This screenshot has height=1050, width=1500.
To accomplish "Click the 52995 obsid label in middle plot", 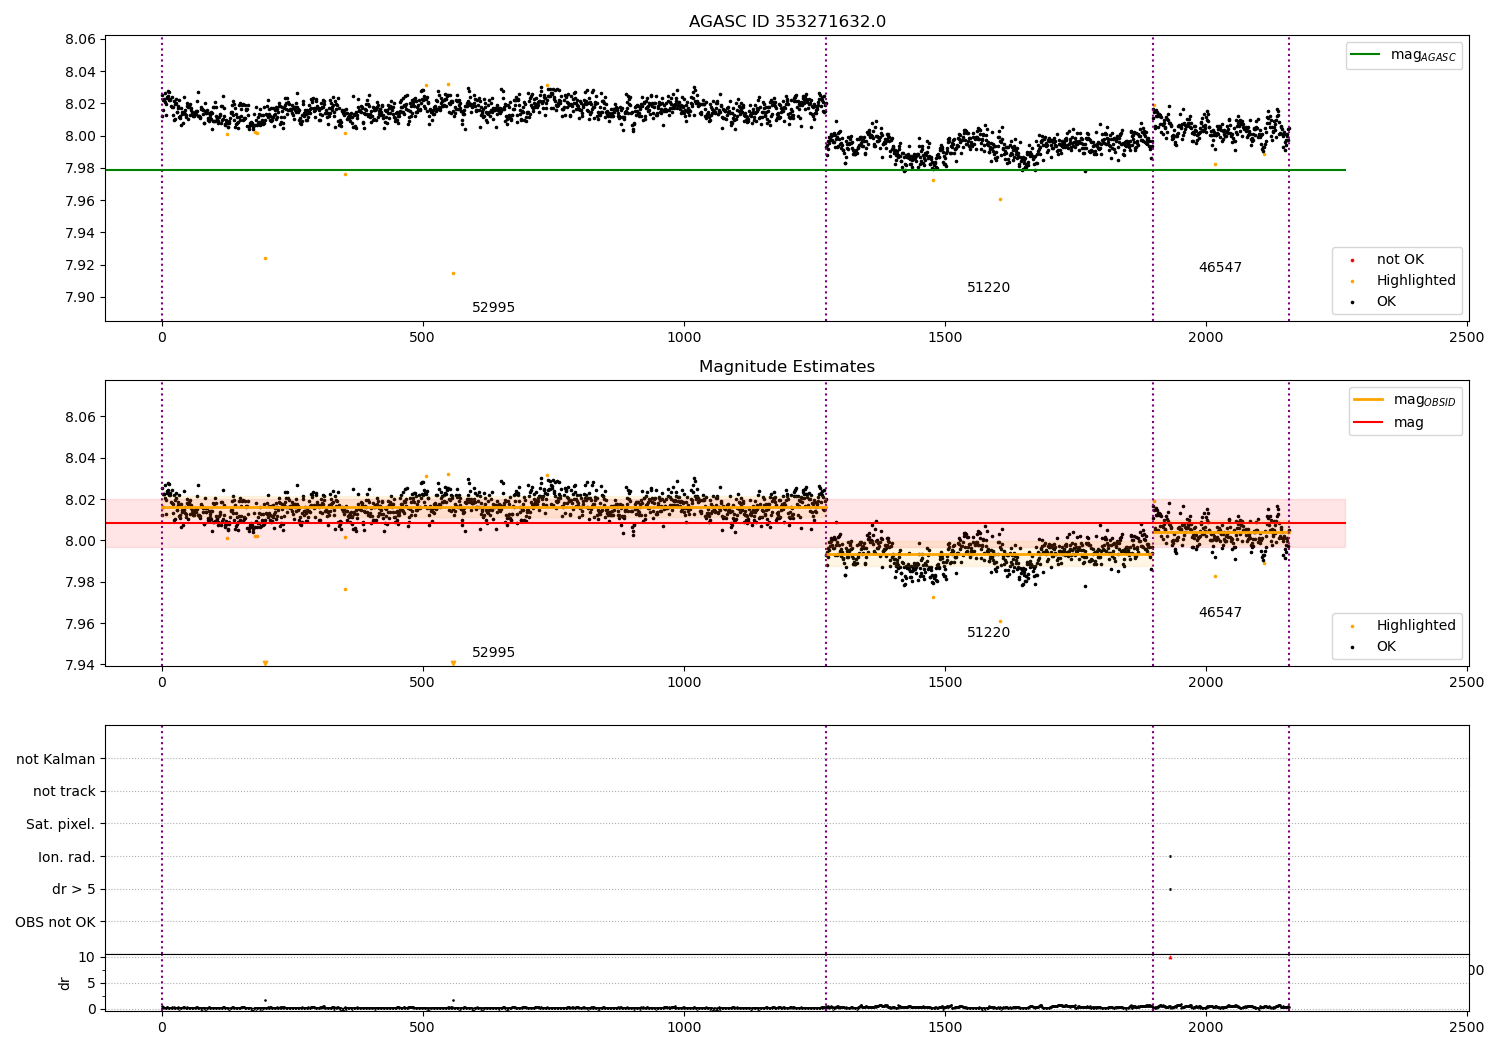I will point(493,652).
